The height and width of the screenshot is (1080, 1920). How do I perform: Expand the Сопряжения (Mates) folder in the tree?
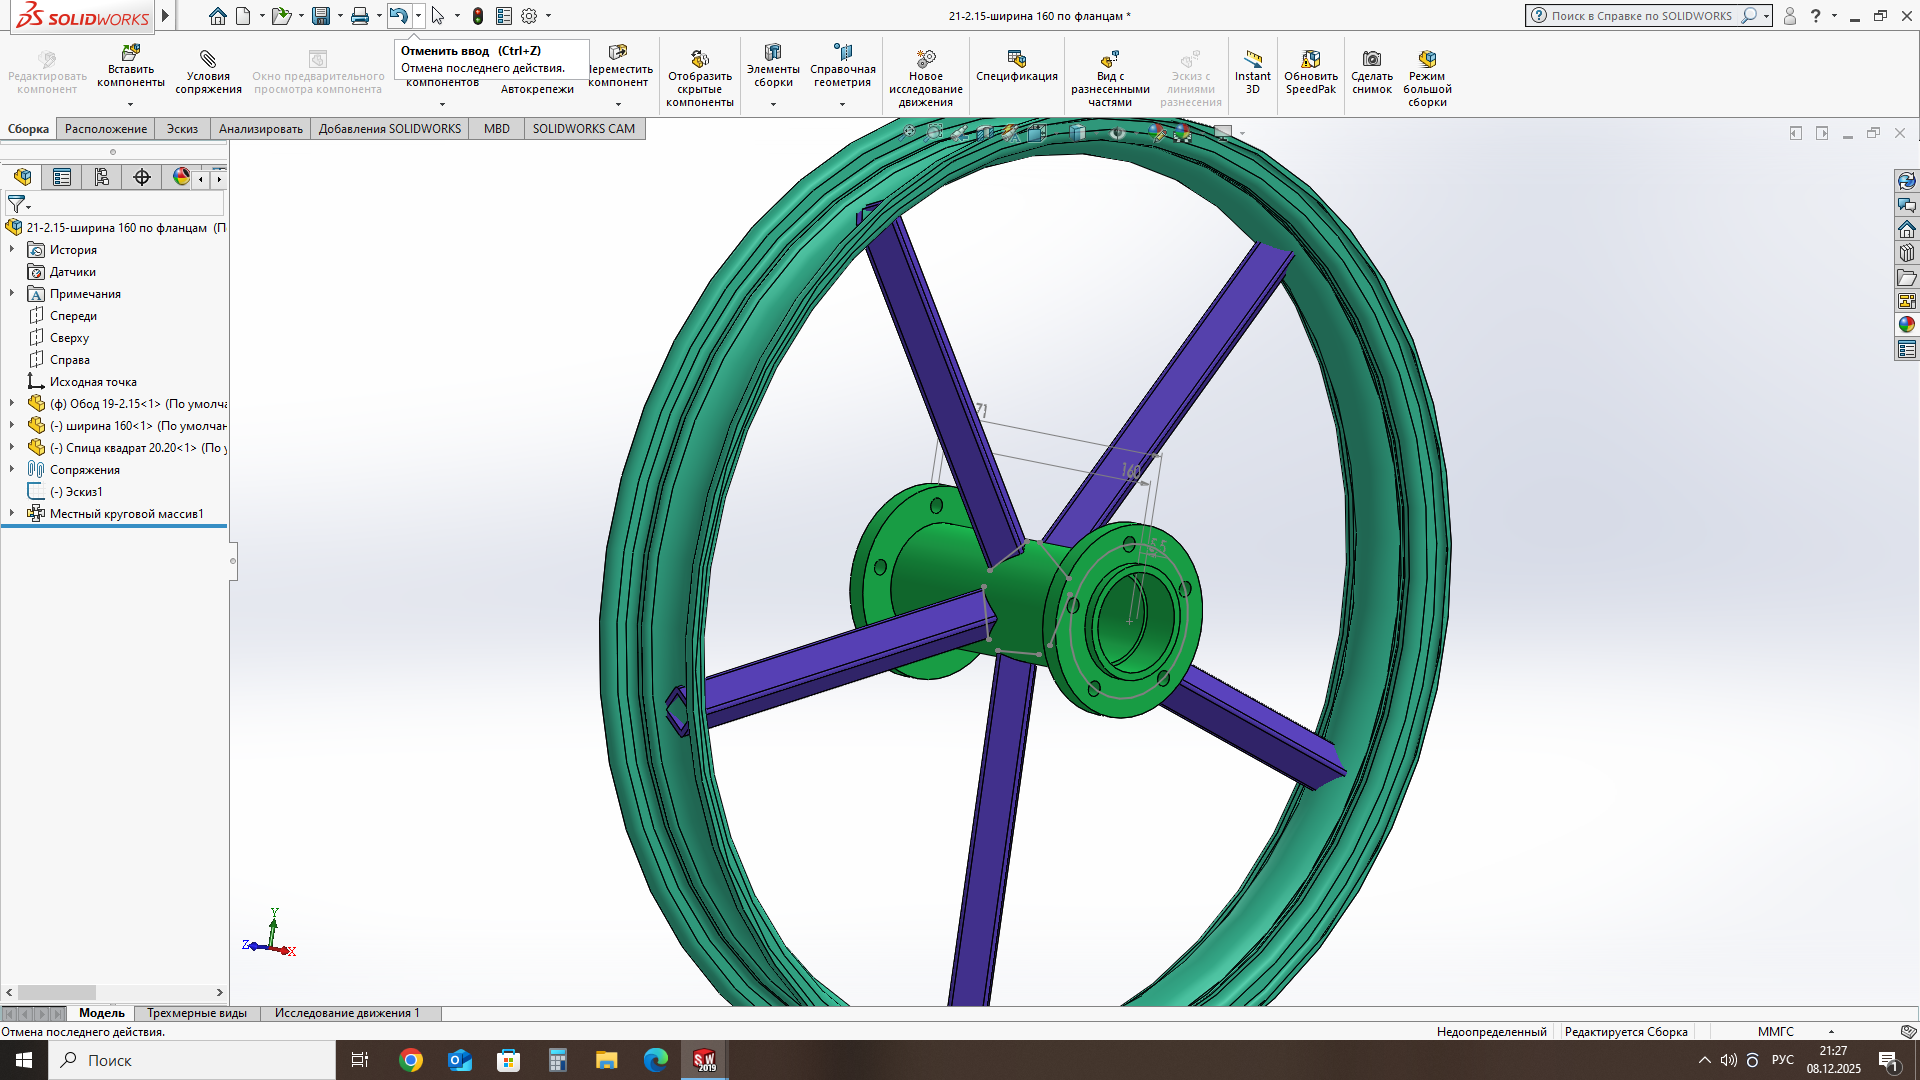[x=12, y=469]
